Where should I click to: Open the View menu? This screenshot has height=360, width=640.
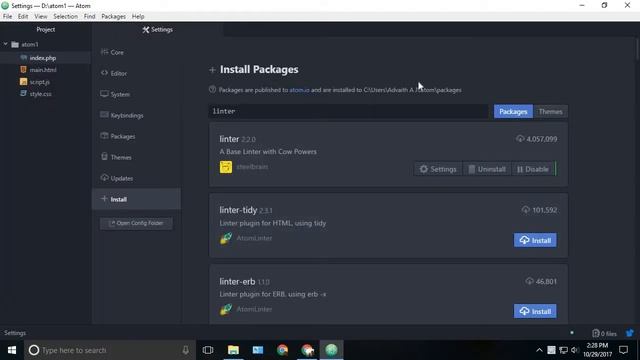41,16
